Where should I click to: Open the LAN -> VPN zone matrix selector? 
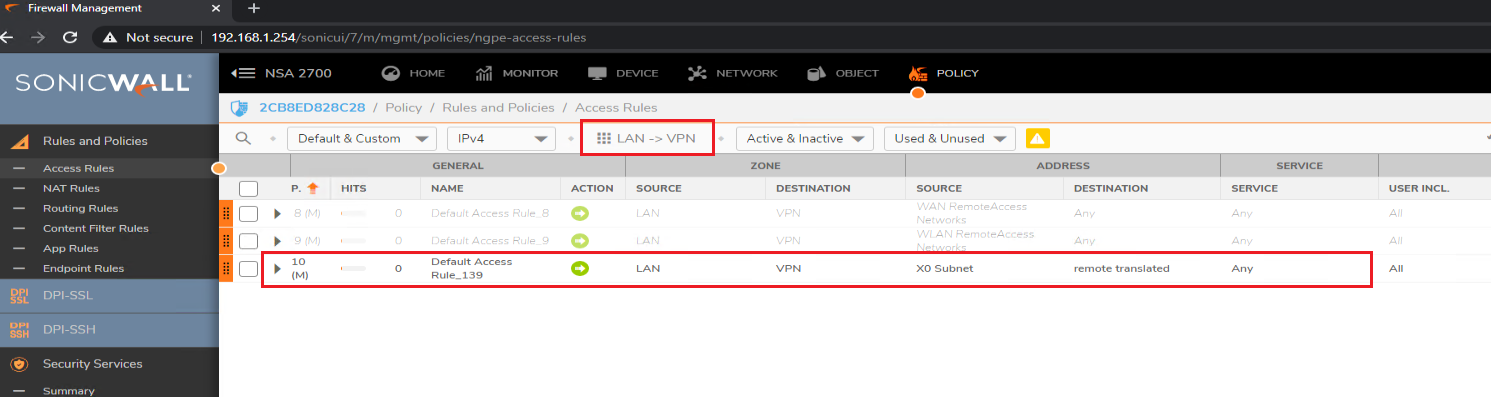pyautogui.click(x=647, y=138)
